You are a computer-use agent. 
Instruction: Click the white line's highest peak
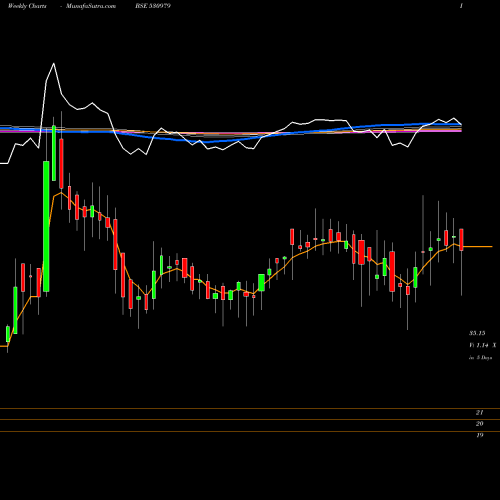[x=54, y=63]
